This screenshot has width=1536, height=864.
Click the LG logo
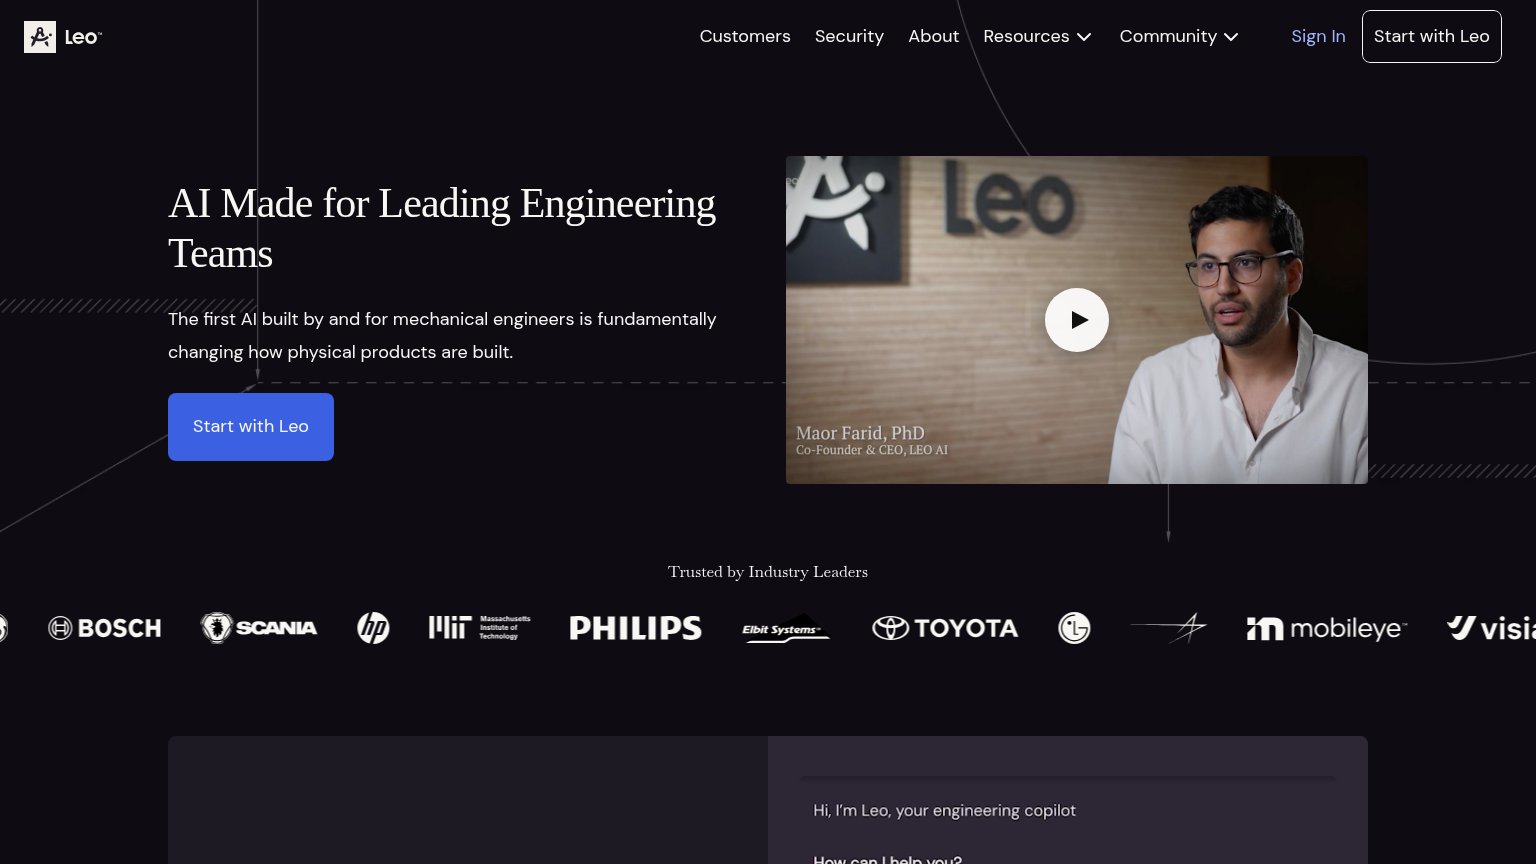coord(1074,628)
